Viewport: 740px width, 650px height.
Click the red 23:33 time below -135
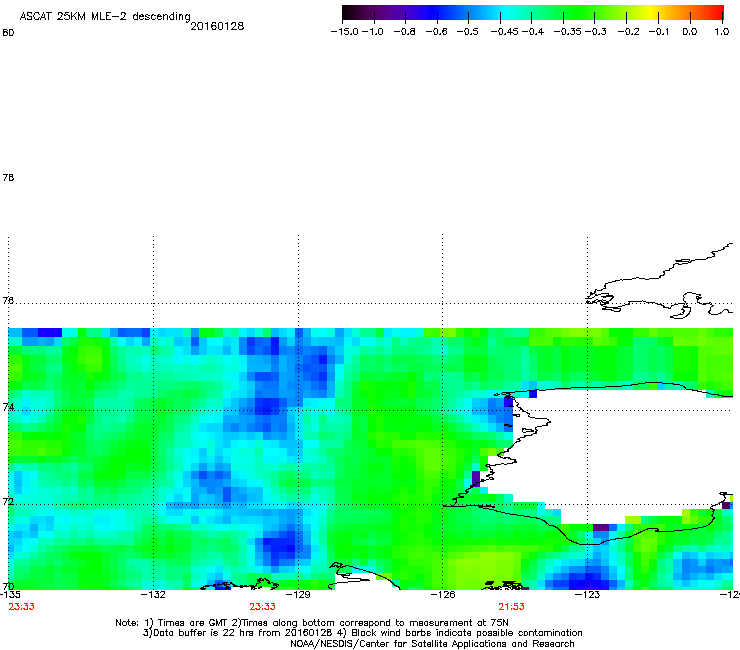(22, 607)
